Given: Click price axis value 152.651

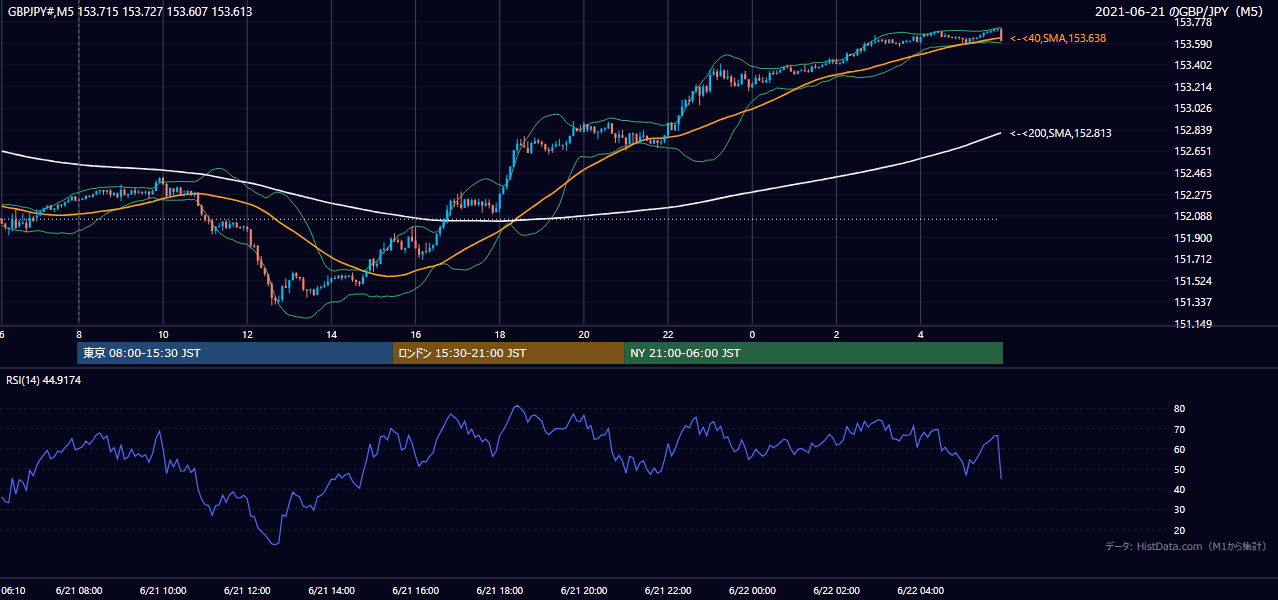Looking at the screenshot, I should pyautogui.click(x=1192, y=151).
